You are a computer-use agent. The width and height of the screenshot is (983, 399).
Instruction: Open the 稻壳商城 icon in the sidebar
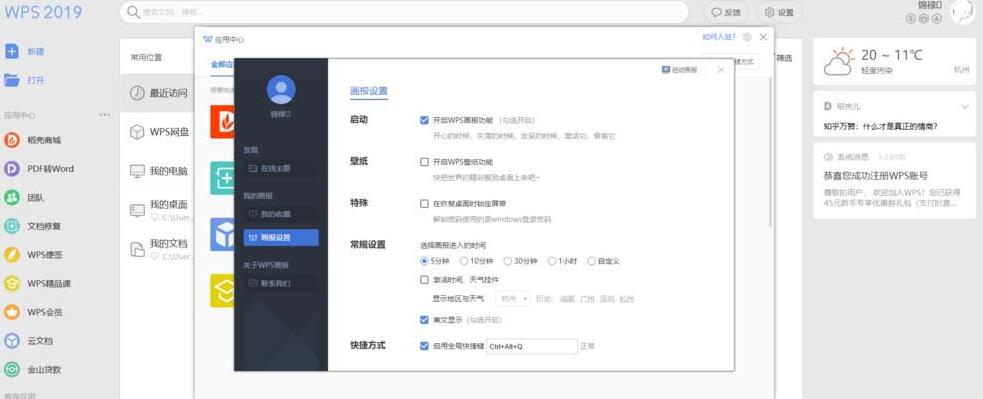coord(12,140)
